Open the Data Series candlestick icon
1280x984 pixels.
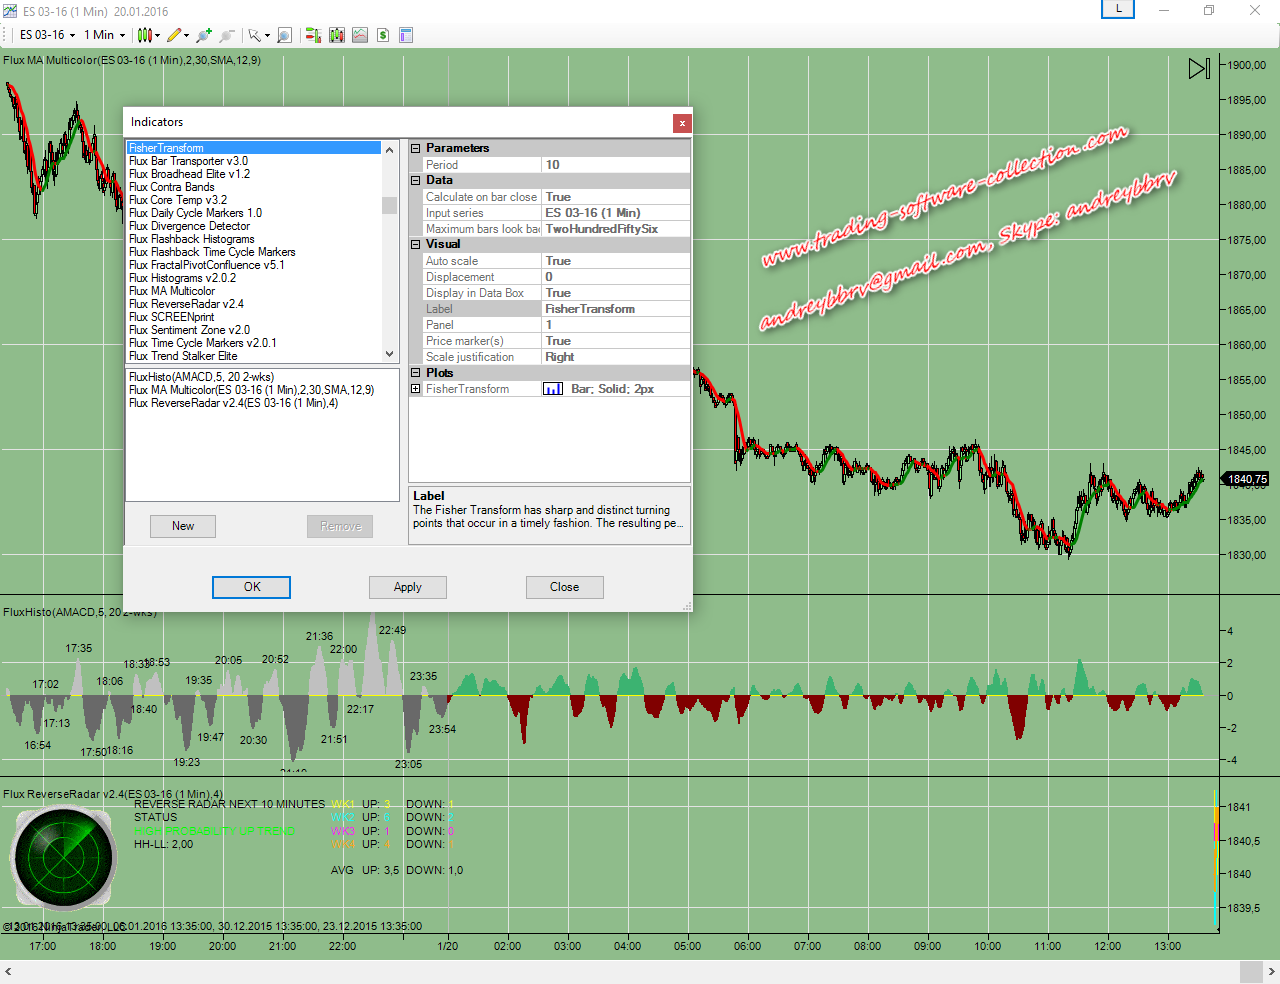point(337,35)
